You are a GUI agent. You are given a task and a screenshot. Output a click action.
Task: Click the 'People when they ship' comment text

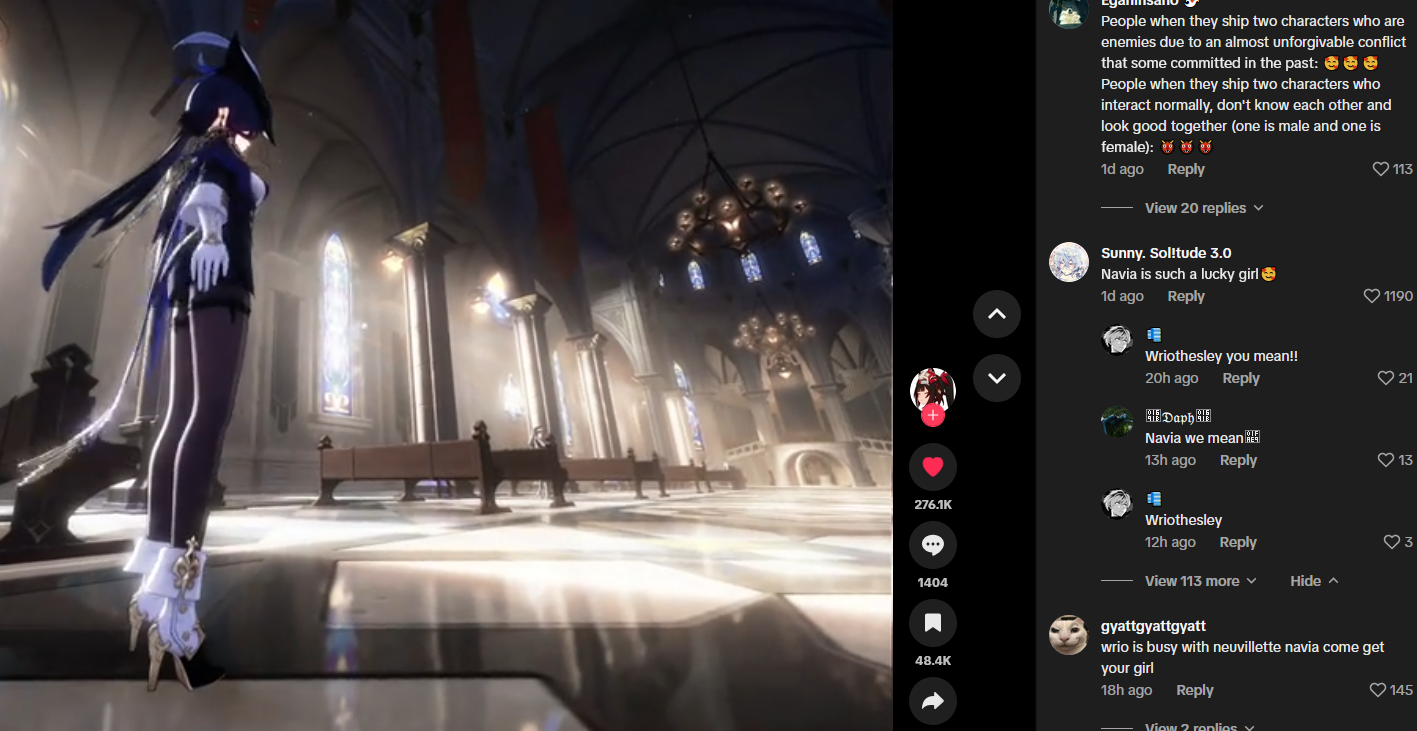[x=1253, y=84]
